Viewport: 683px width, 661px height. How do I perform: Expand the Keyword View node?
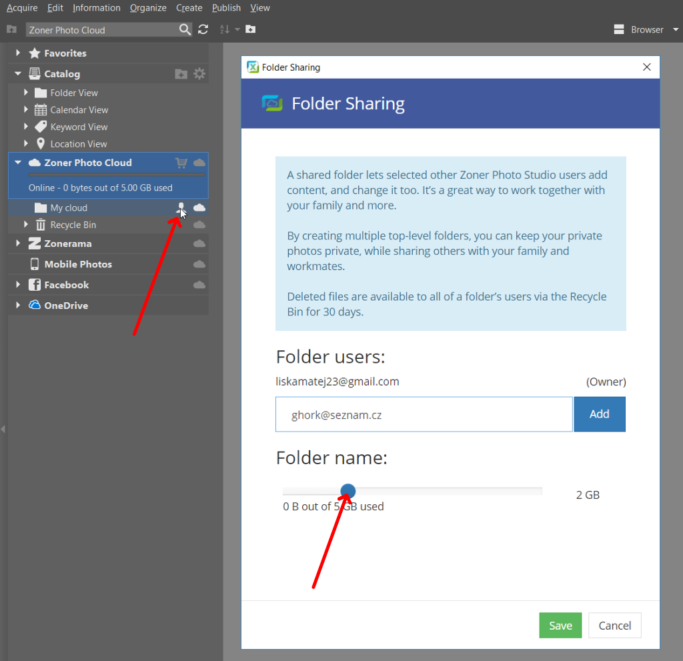coord(26,126)
